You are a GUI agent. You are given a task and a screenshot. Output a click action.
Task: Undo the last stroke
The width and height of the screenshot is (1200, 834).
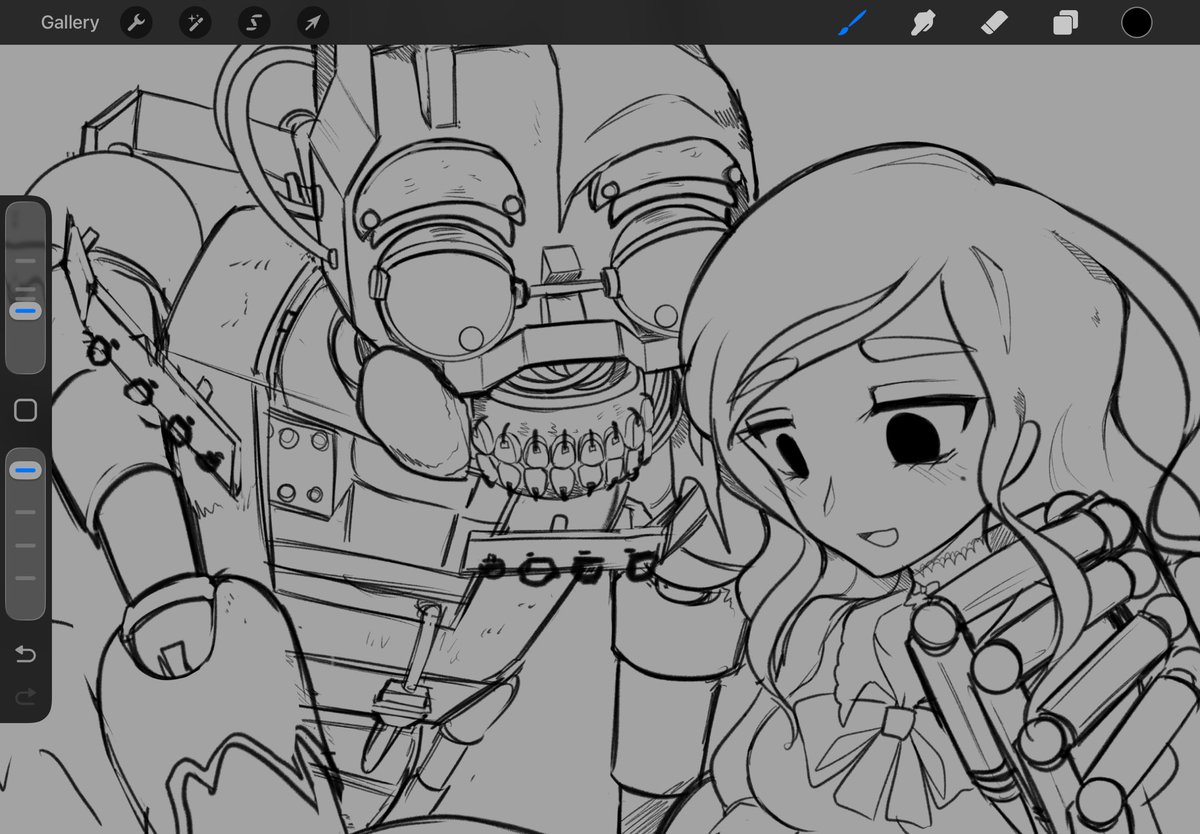25,654
